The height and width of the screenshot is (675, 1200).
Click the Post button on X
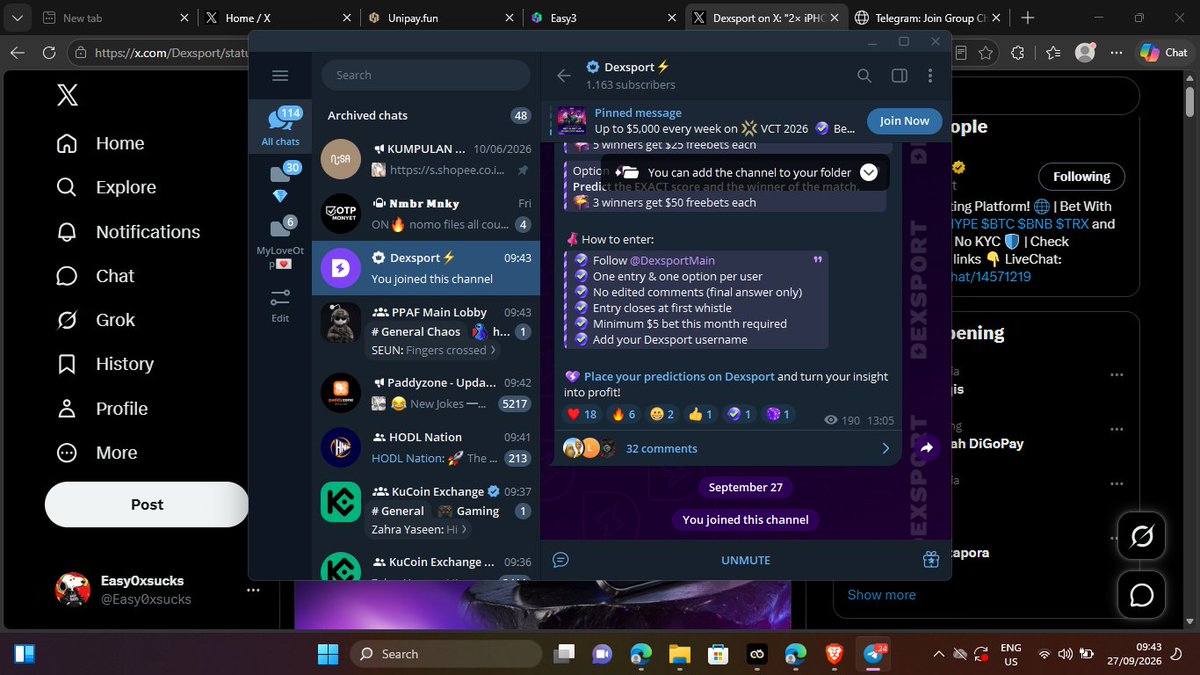147,504
